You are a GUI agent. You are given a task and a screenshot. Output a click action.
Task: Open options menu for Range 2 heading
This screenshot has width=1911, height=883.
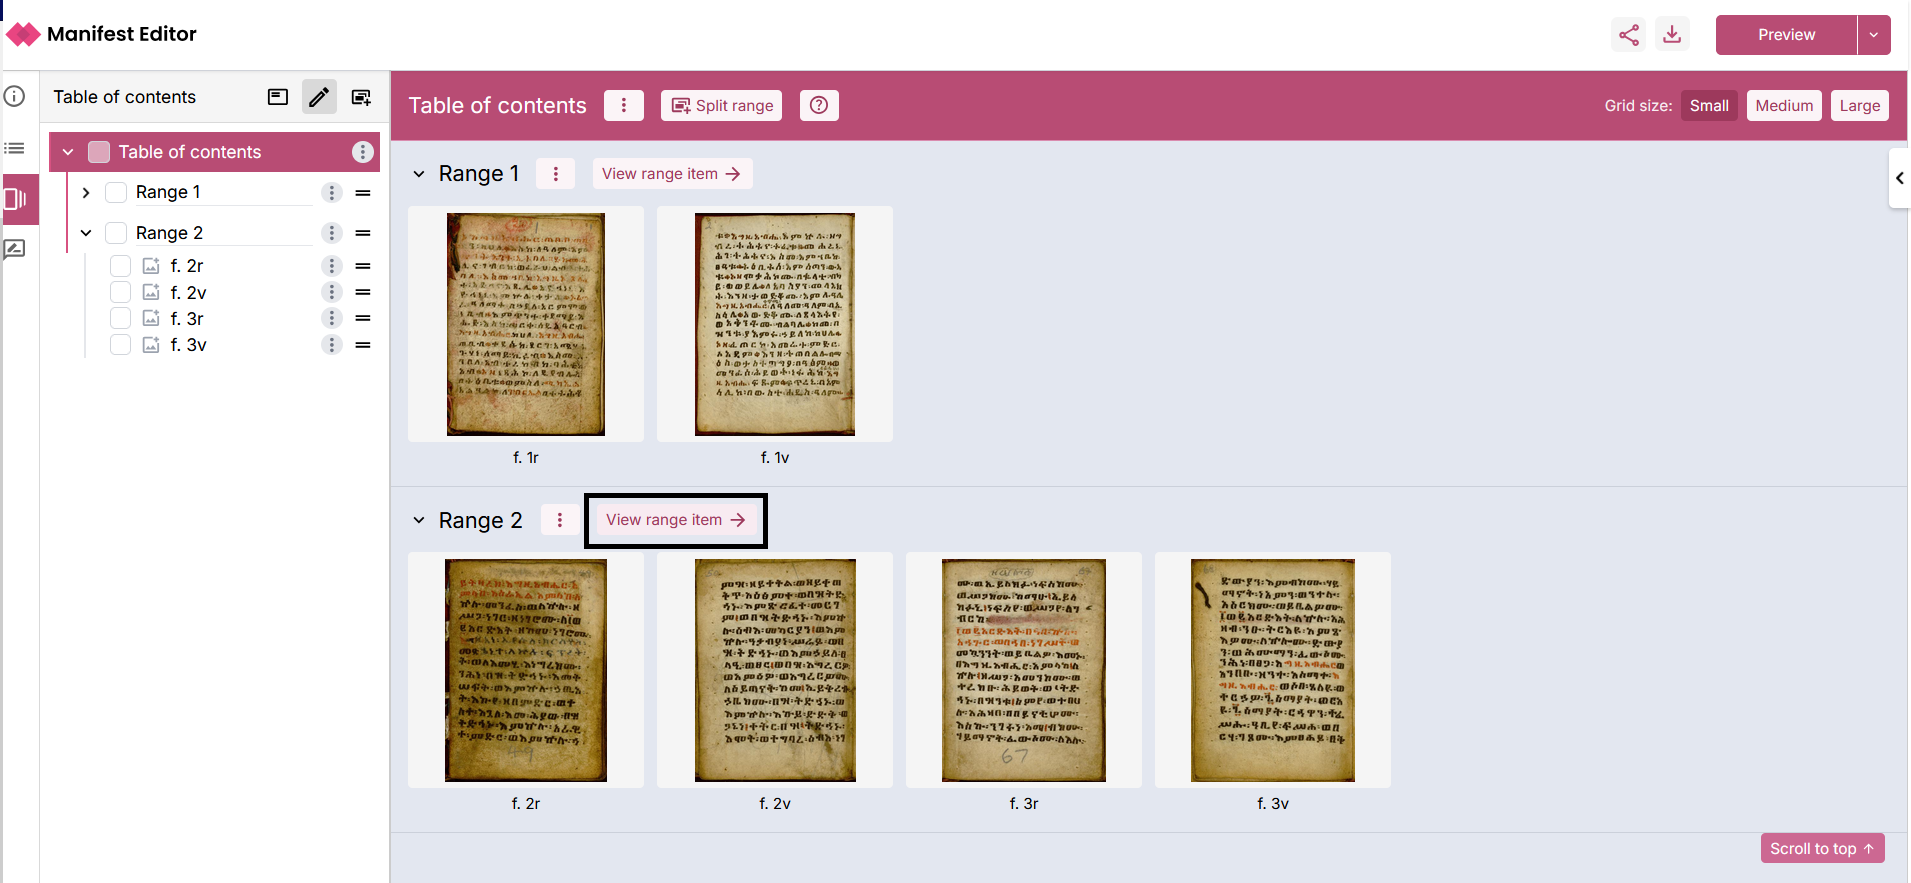coord(560,520)
